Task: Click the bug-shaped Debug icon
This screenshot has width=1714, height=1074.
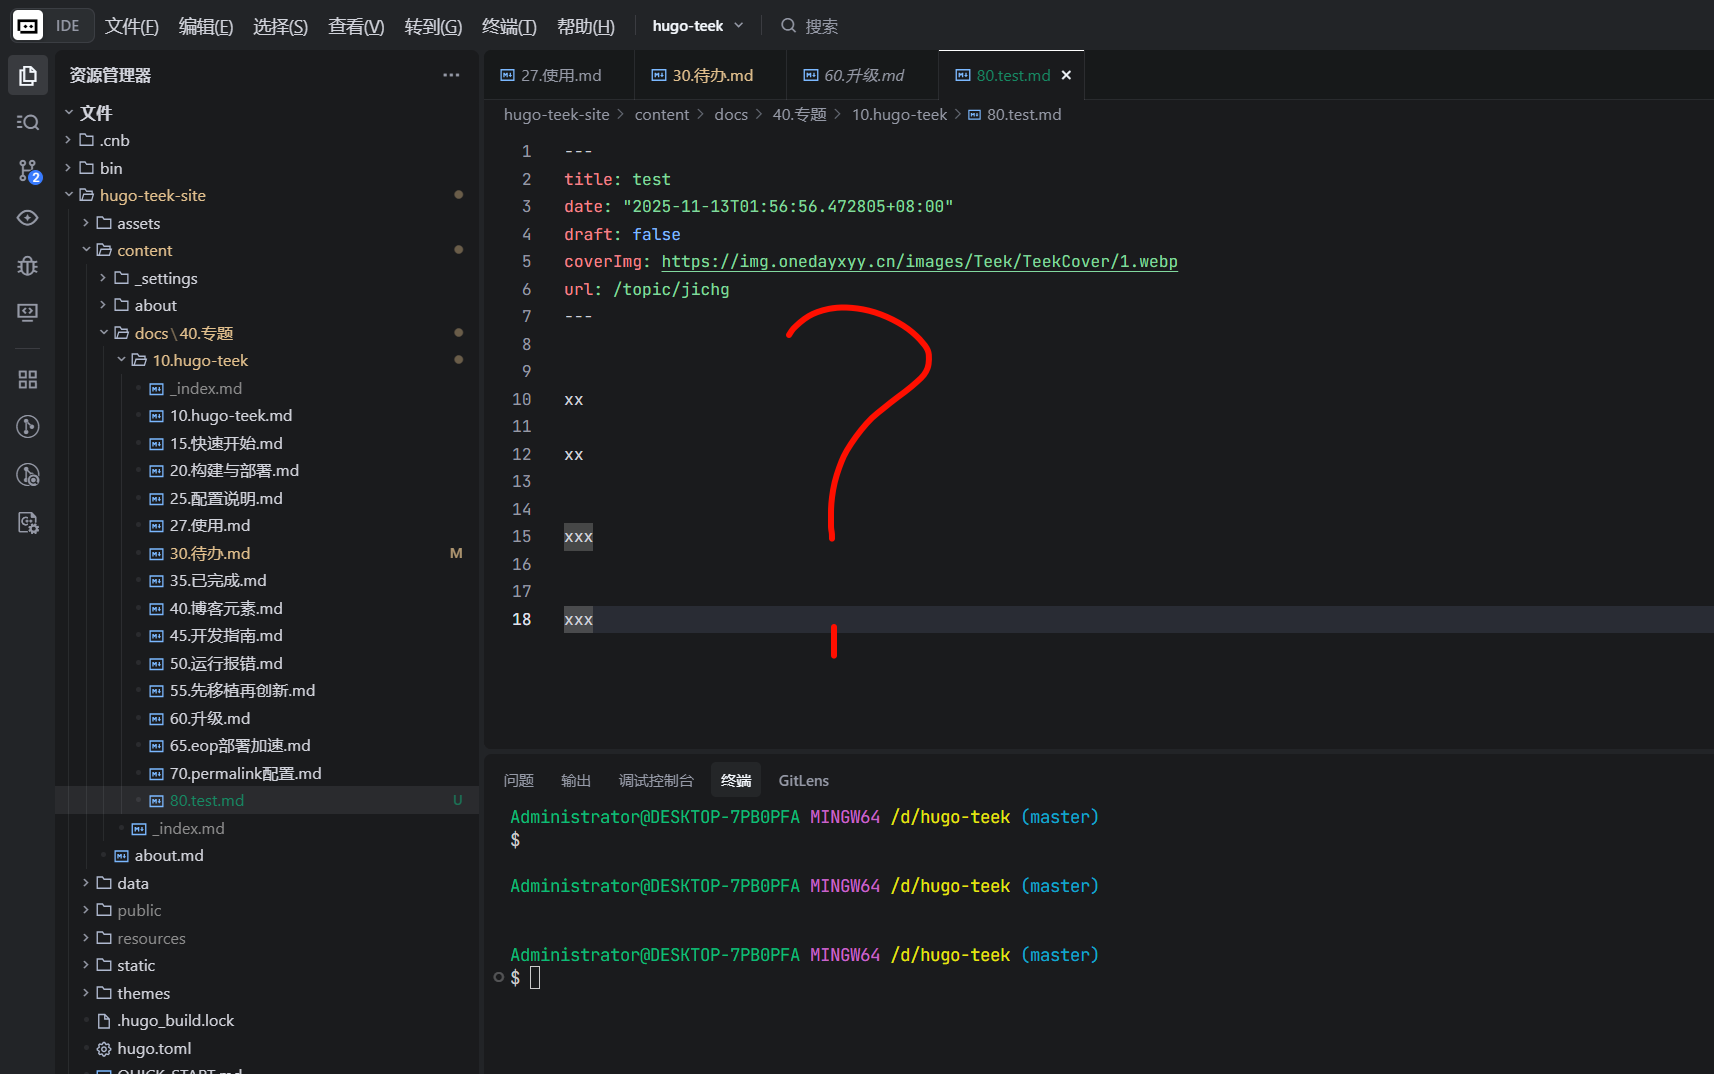Action: 28,265
